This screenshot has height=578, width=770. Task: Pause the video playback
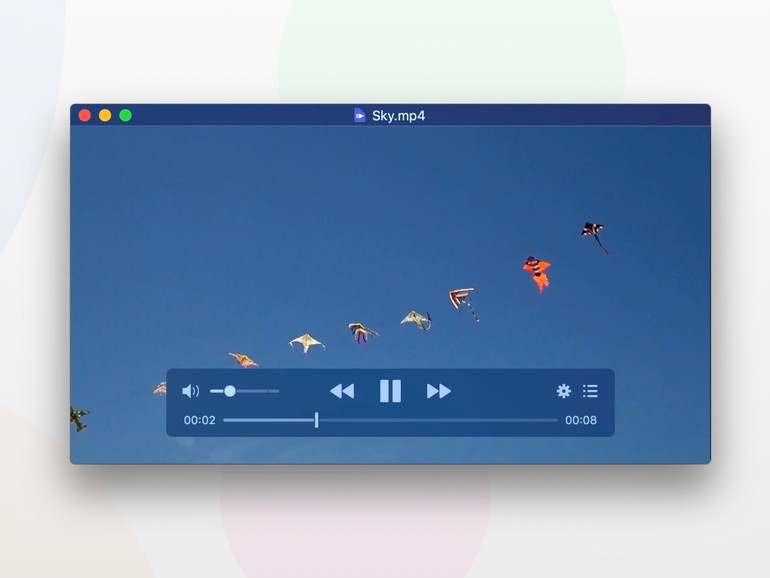tap(390, 391)
